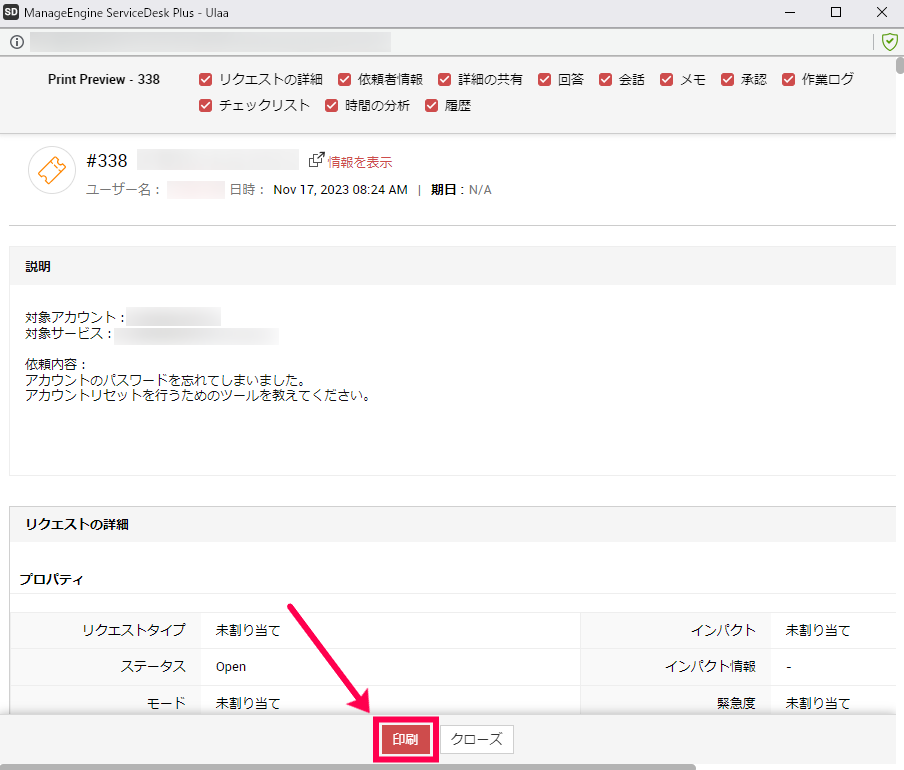904x770 pixels.
Task: Toggle the 回答 checkbox
Action: 544,80
